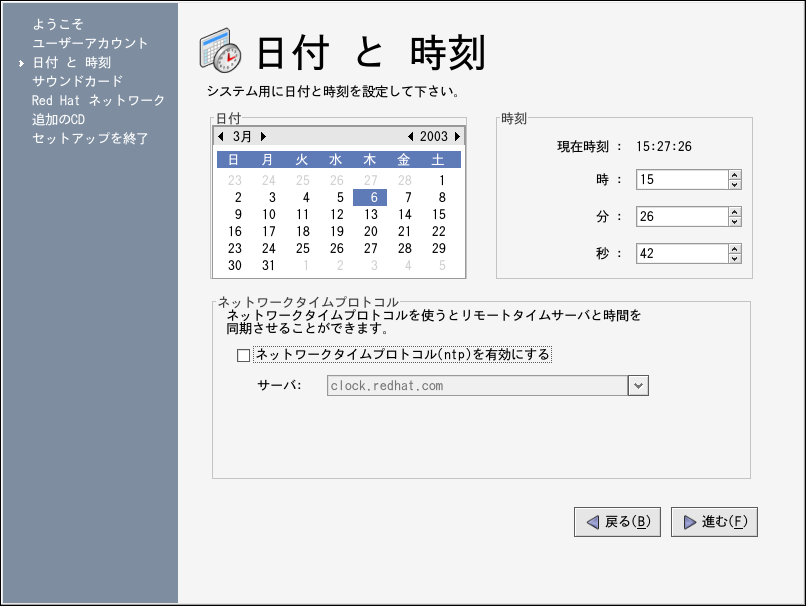This screenshot has width=806, height=606.
Task: Increase the hour value with up arrow
Action: point(735,175)
